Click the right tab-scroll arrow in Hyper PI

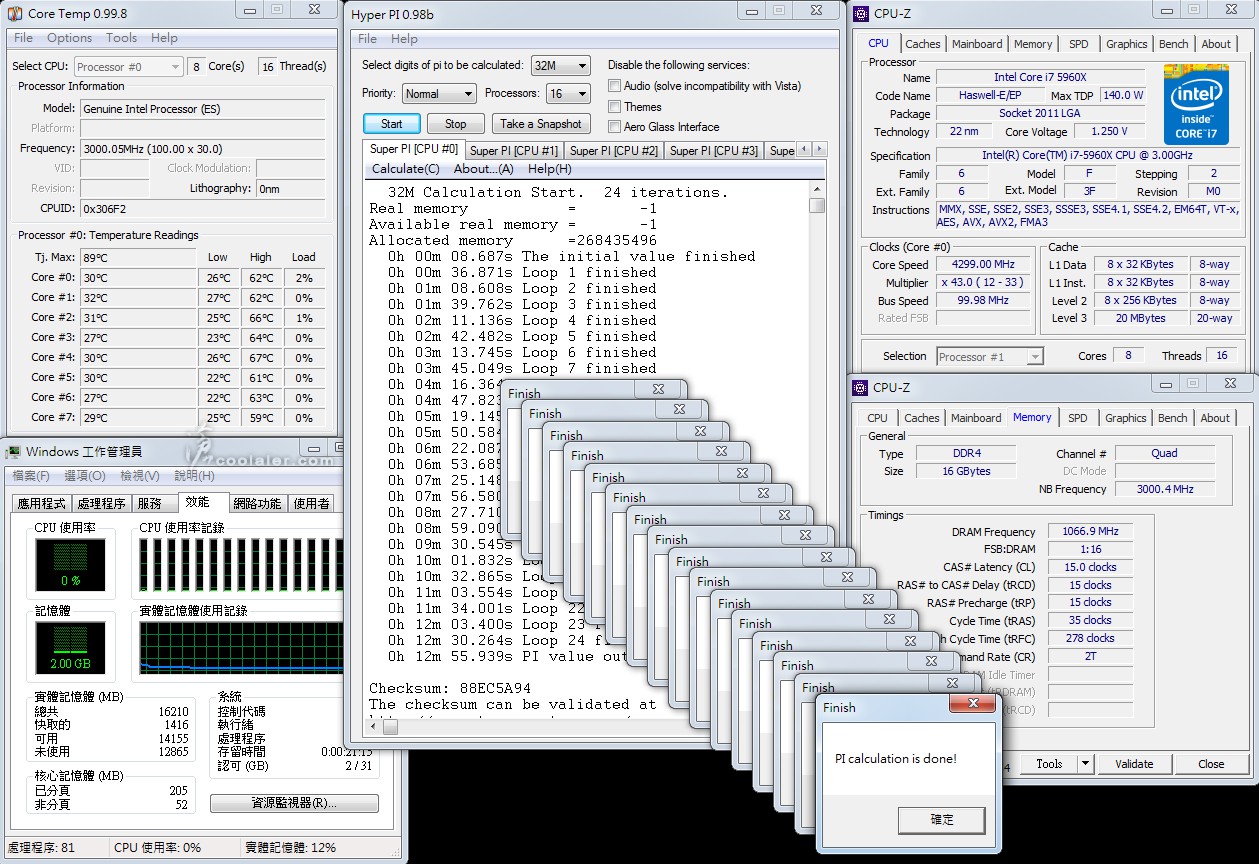[x=820, y=149]
